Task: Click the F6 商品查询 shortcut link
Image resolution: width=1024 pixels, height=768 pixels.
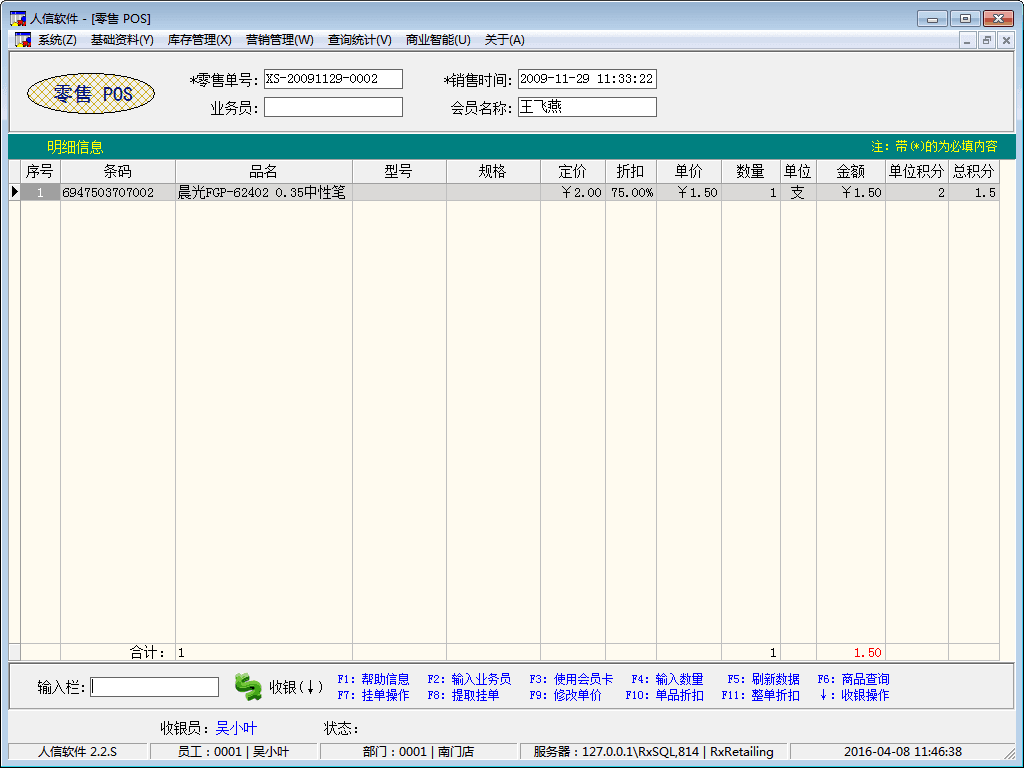Action: pyautogui.click(x=853, y=679)
